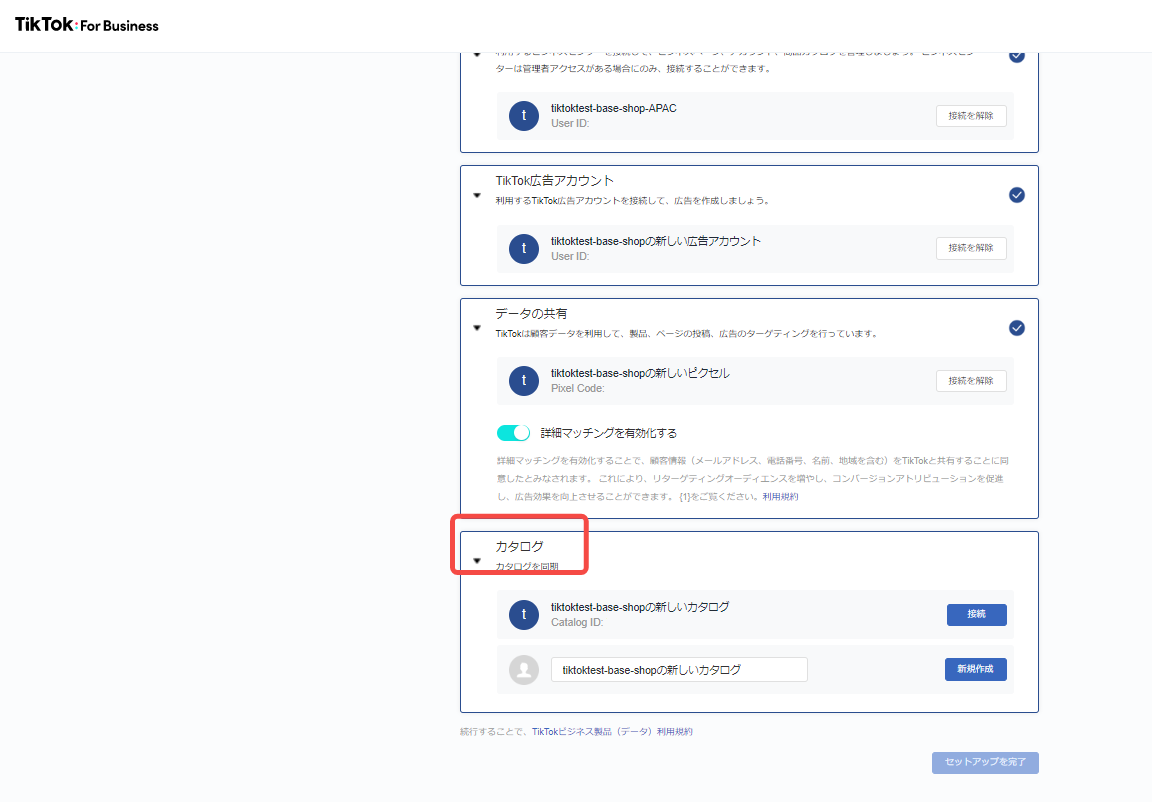Click the gray profile placeholder icon in catalog row
Image resolution: width=1152 pixels, height=802 pixels.
point(523,669)
